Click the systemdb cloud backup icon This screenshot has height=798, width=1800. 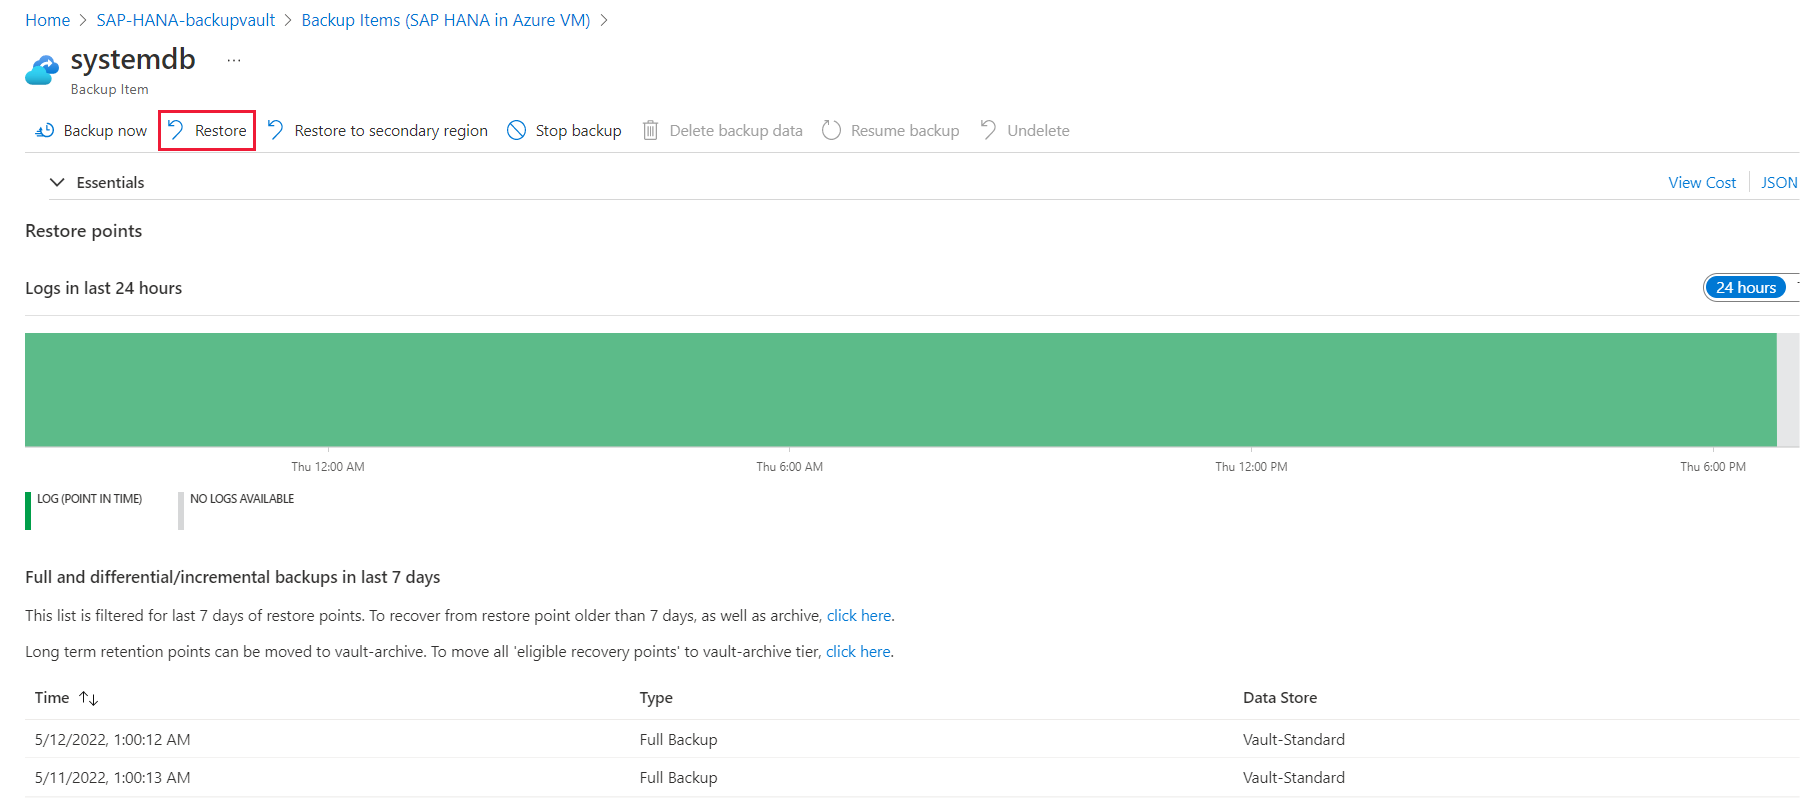42,71
